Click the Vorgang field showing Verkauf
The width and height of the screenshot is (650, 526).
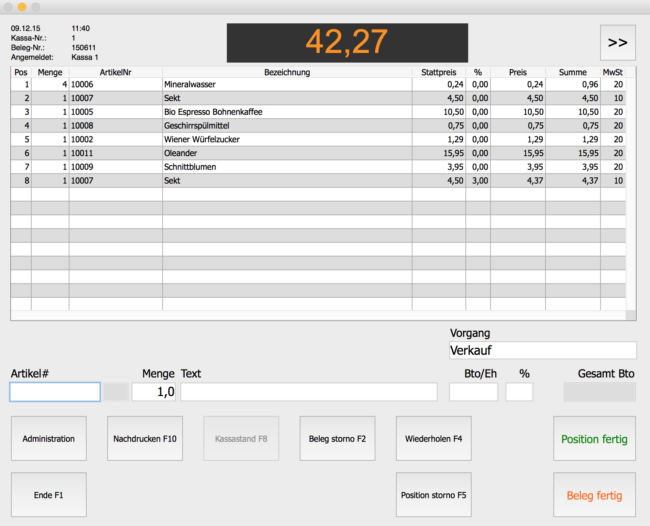[x=542, y=350]
